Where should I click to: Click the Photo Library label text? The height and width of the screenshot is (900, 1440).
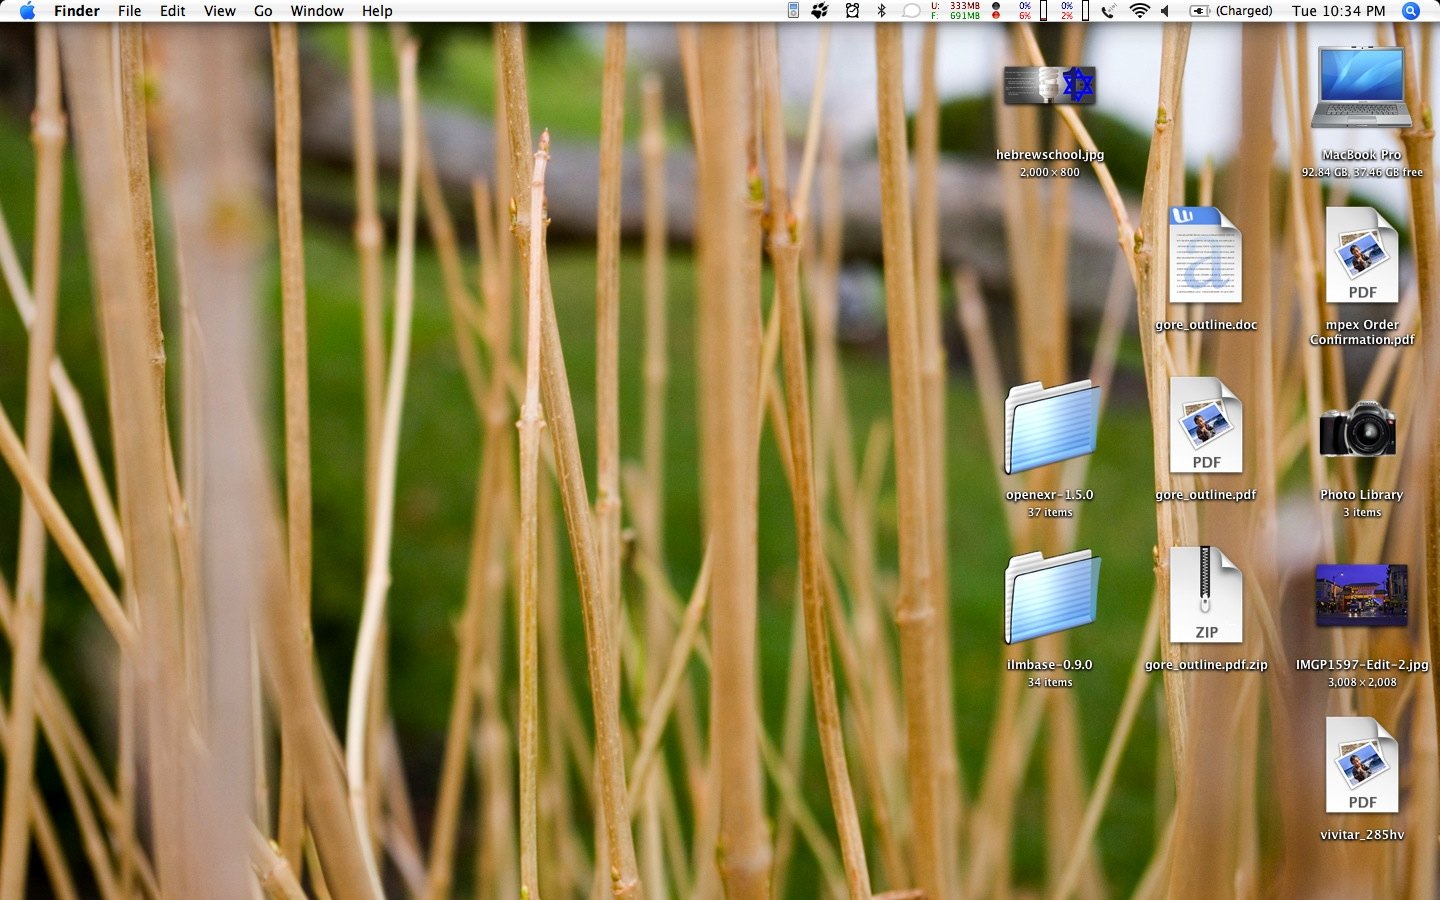(x=1362, y=495)
